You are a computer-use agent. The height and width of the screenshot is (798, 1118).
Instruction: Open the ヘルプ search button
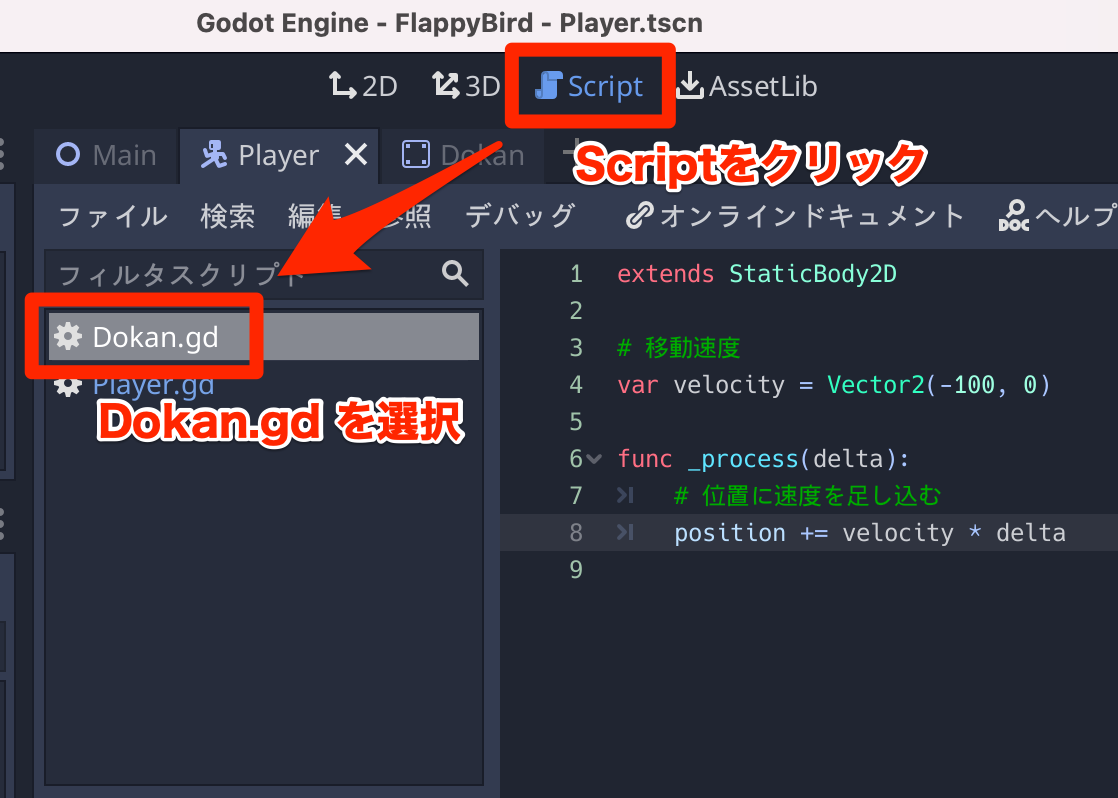[1058, 216]
